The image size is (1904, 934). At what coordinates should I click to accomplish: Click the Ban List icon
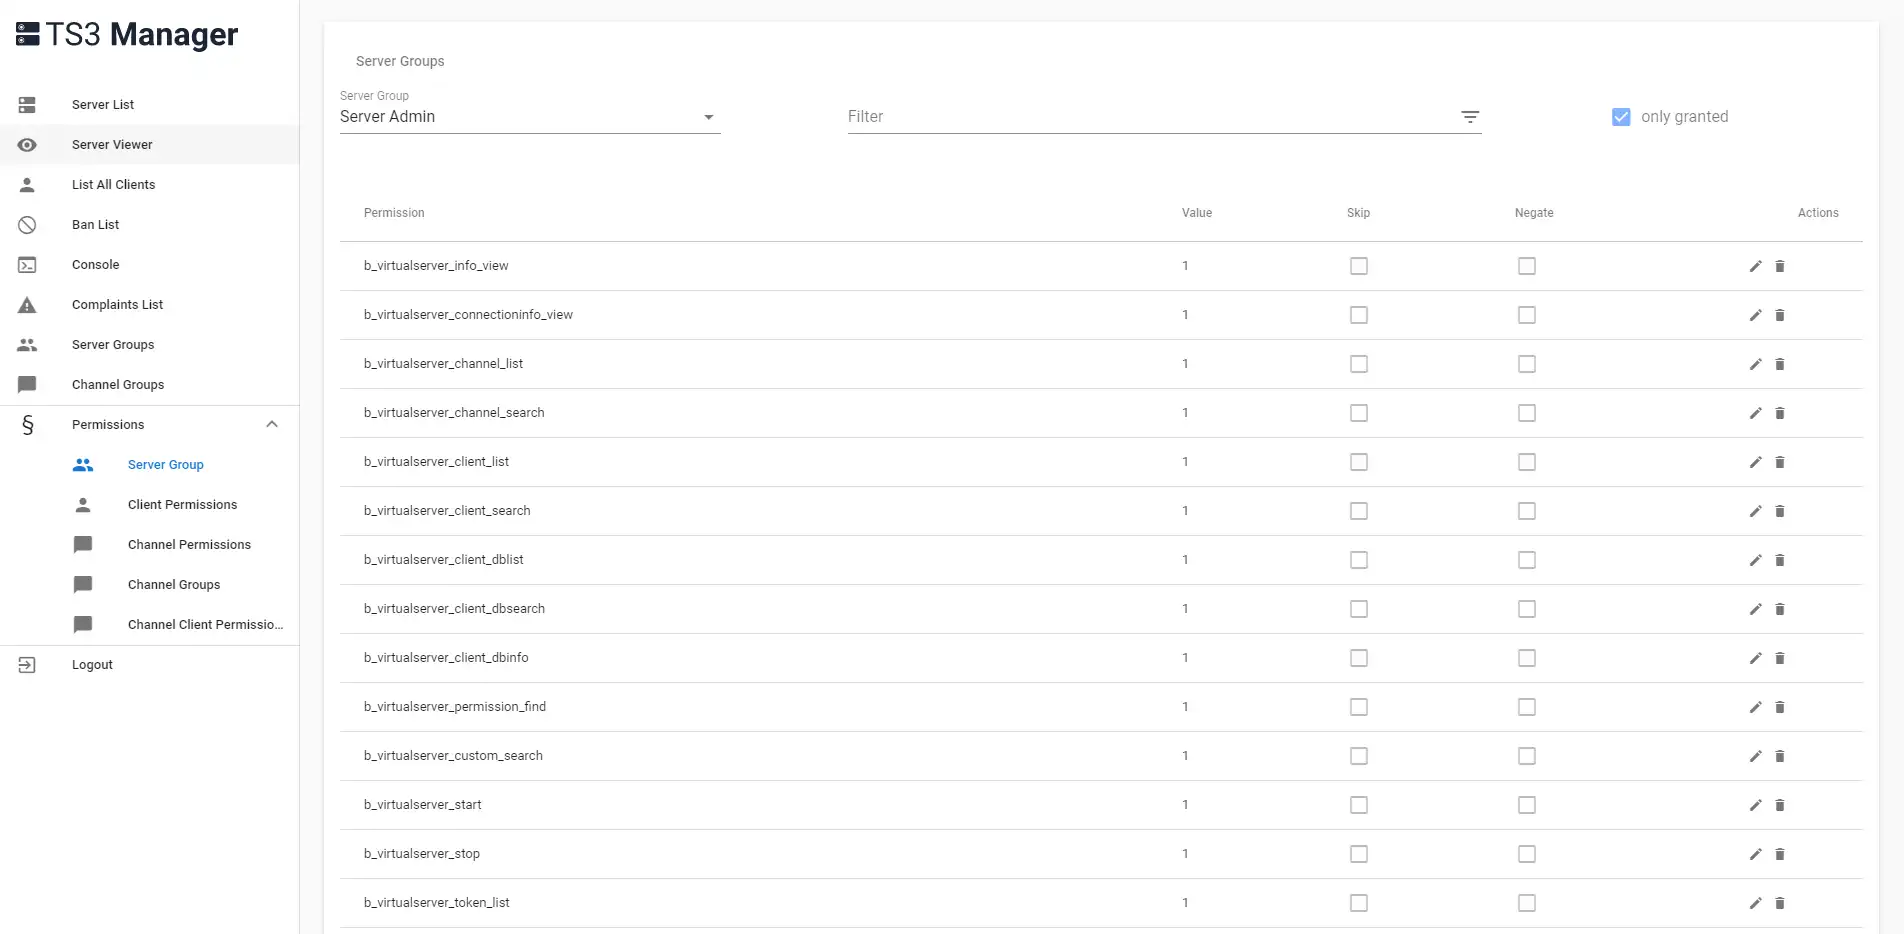27,225
